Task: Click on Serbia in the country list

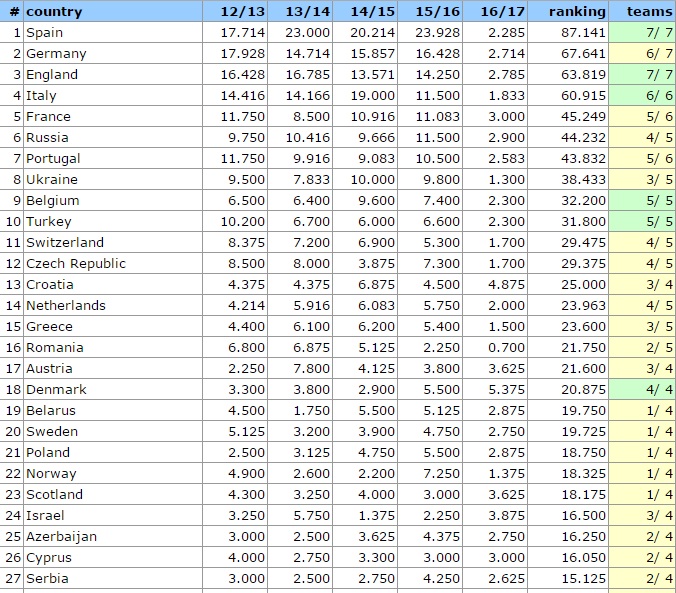Action: 46,578
